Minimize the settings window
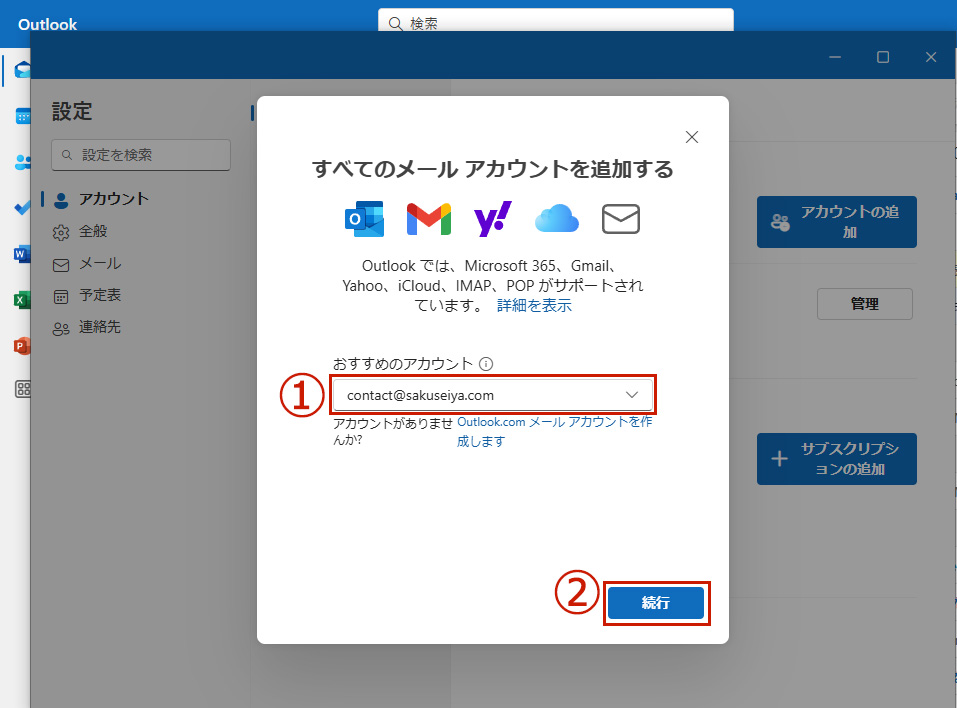This screenshot has height=708, width=957. [835, 57]
